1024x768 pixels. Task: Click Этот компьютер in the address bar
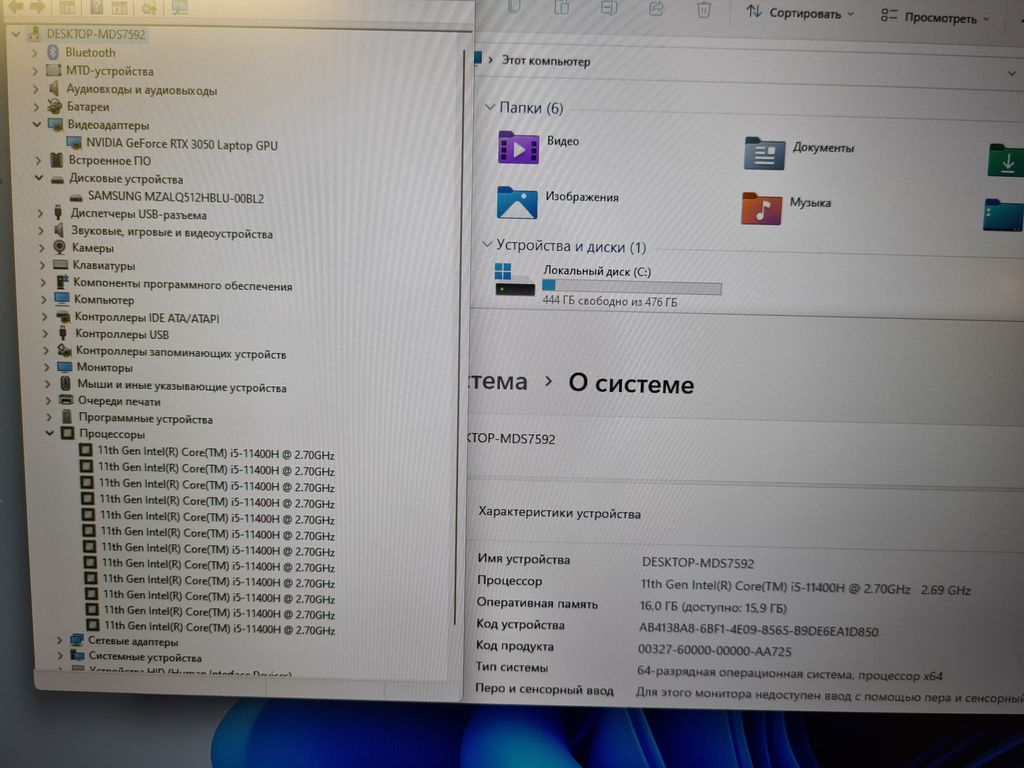tap(546, 61)
